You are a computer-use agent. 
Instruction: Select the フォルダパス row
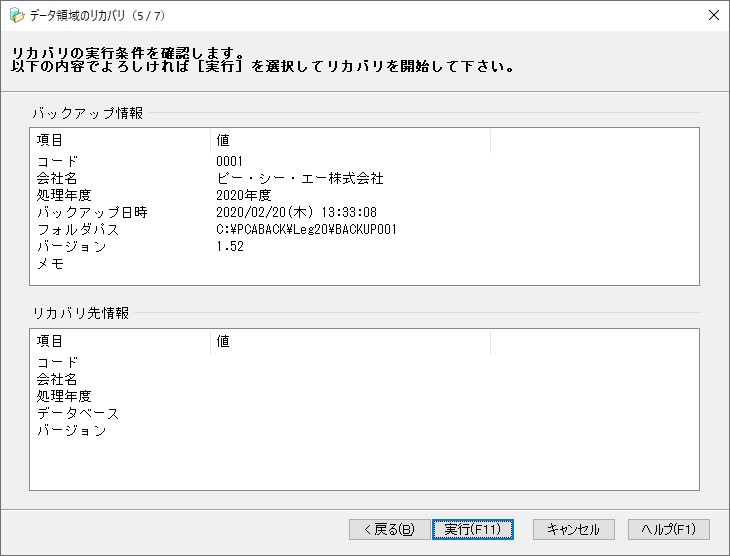(x=364, y=229)
